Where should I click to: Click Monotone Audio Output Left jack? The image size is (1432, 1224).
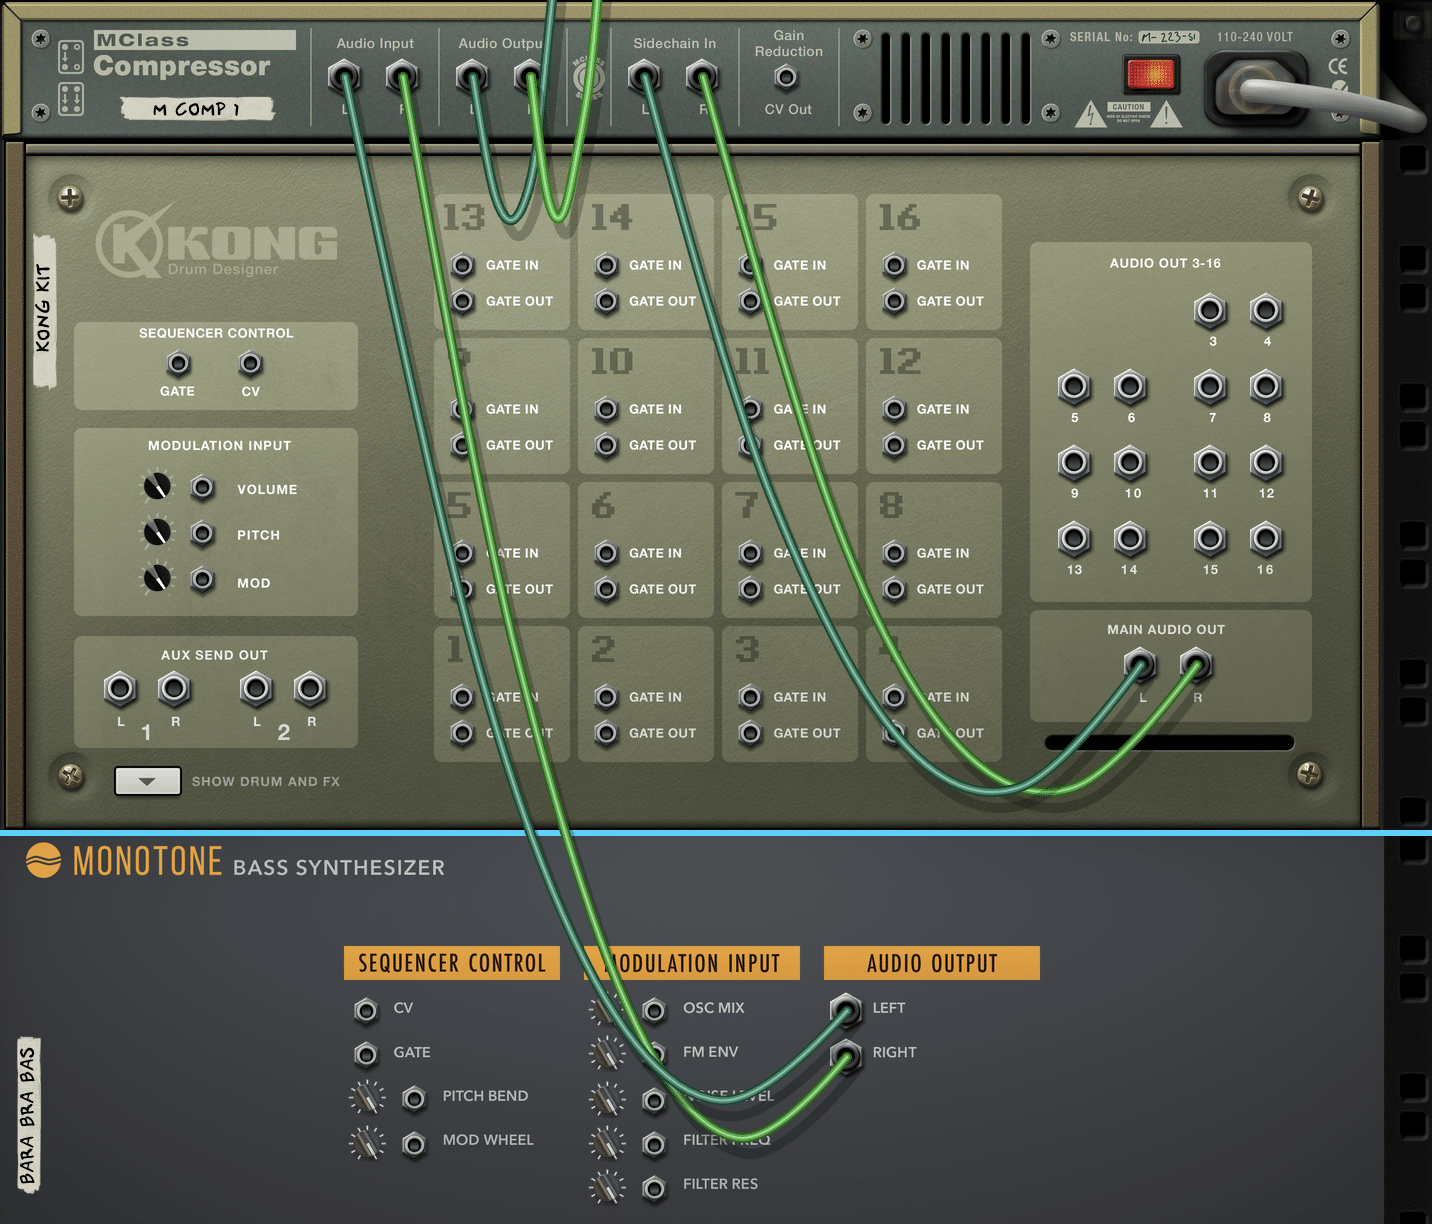pyautogui.click(x=846, y=1011)
